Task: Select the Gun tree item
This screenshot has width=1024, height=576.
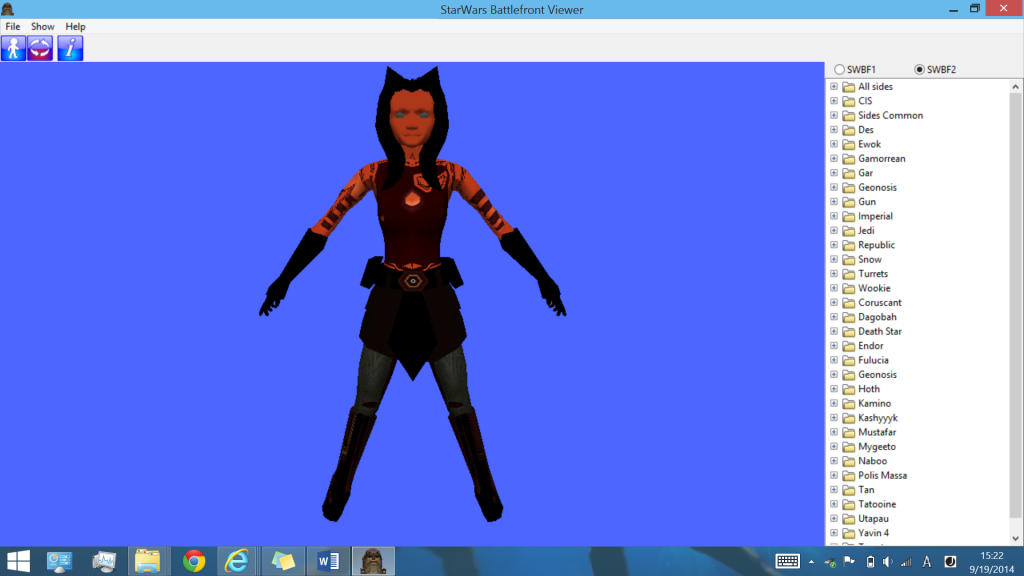Action: pyautogui.click(x=867, y=202)
